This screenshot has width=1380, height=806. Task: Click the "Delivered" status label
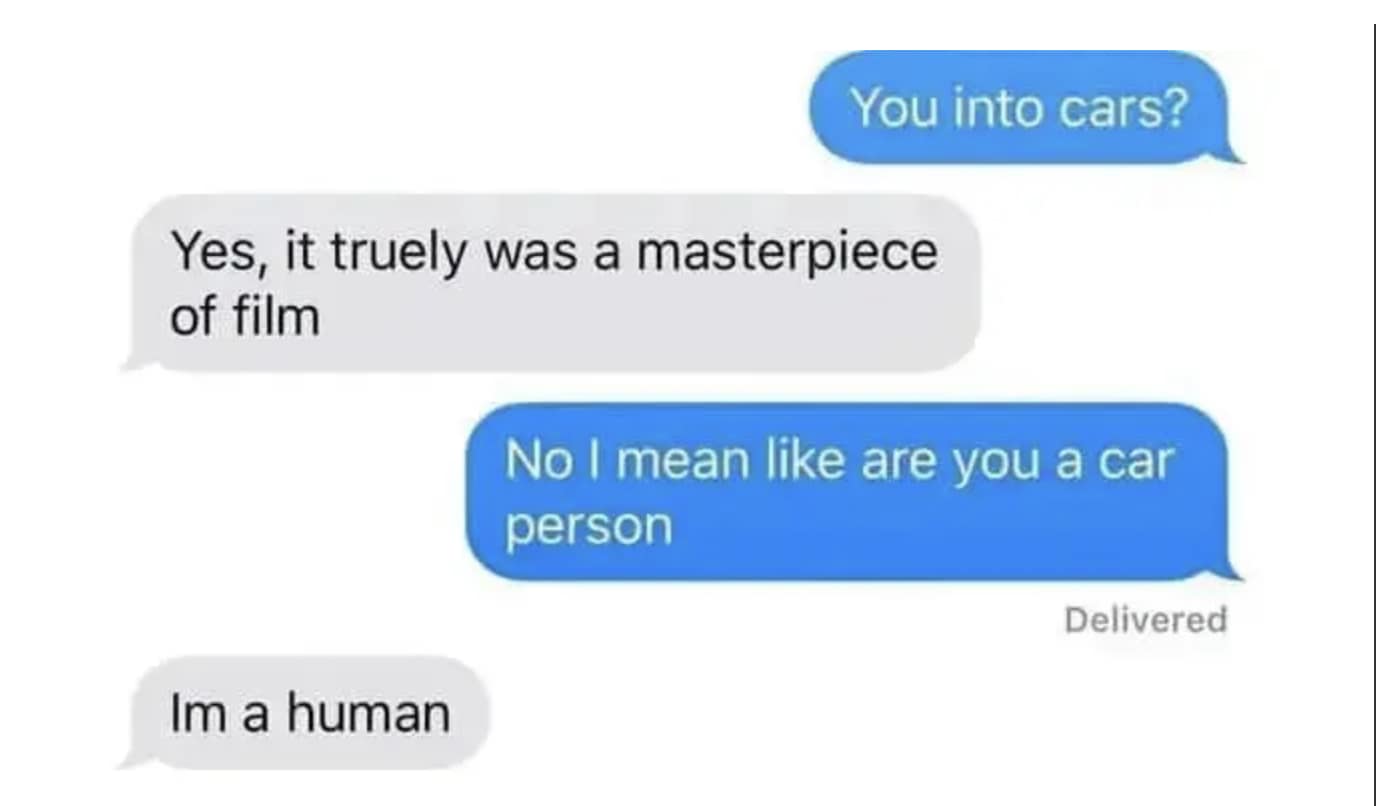(x=1145, y=620)
